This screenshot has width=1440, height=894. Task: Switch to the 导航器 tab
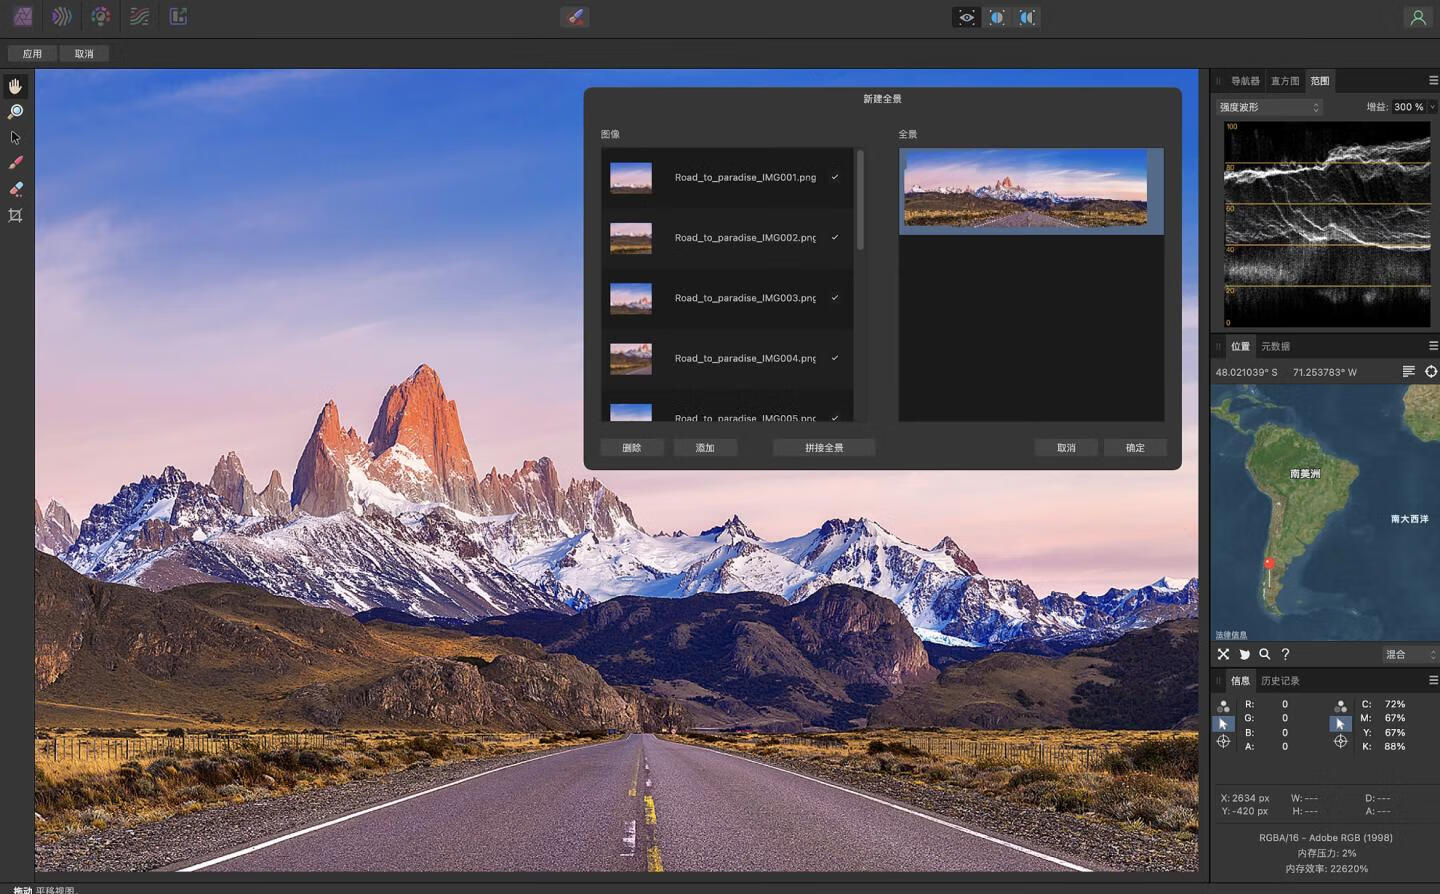(1245, 81)
